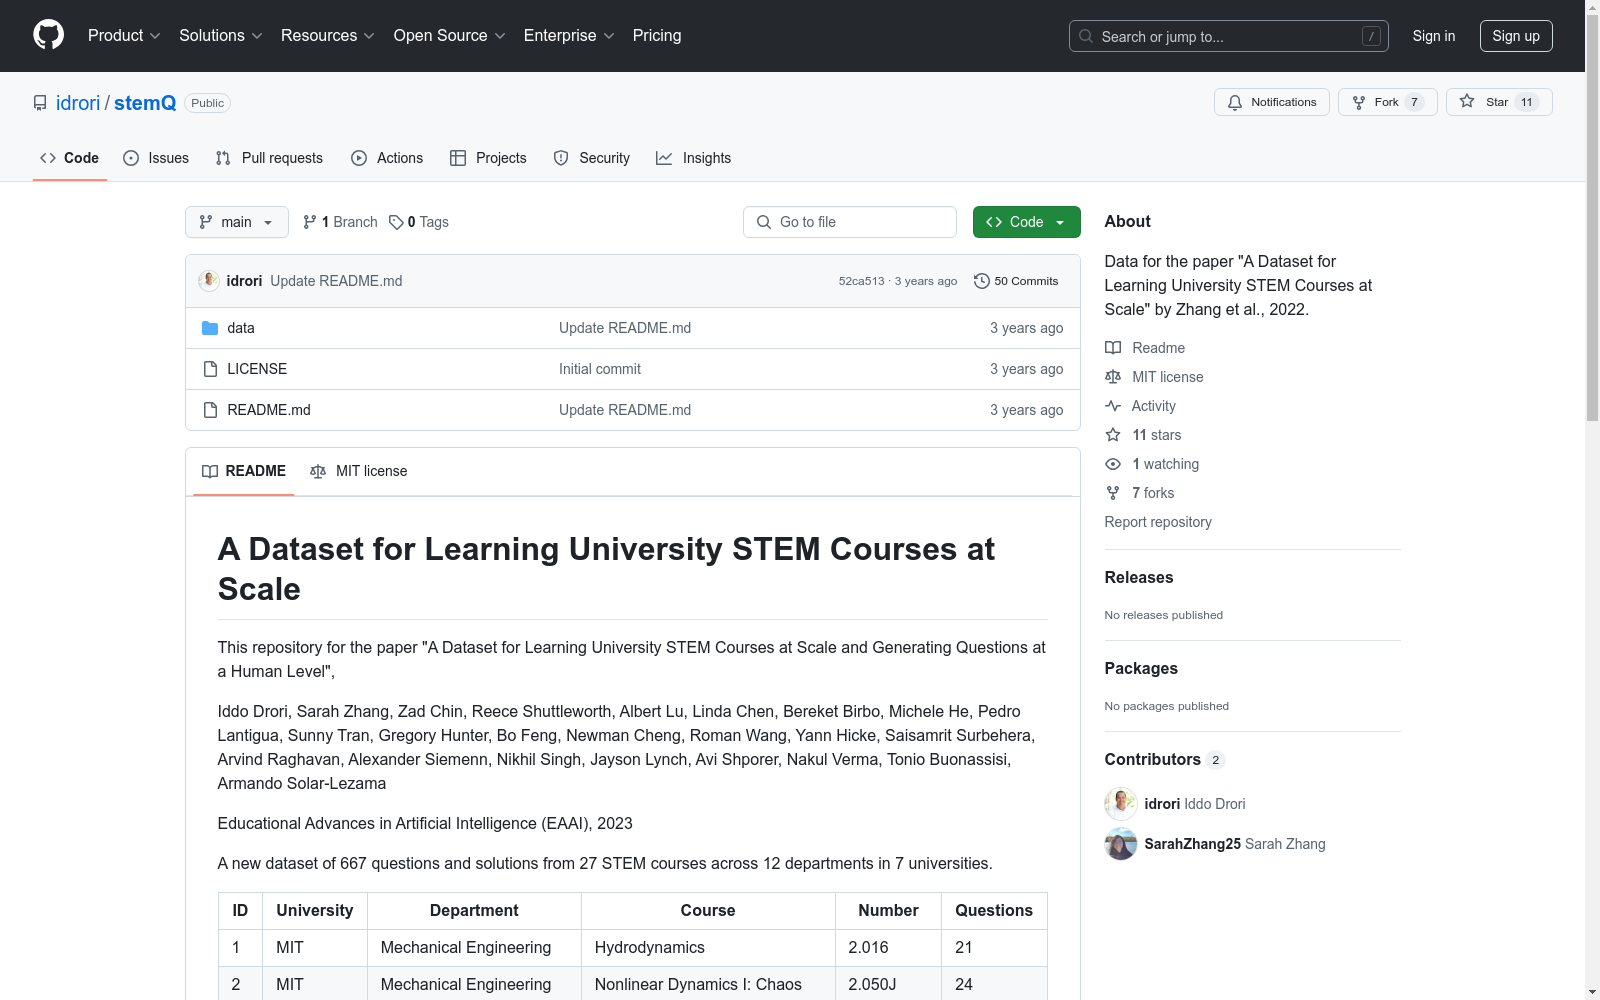The height and width of the screenshot is (1000, 1600).
Task: Click the Go to file search field
Action: pos(850,222)
